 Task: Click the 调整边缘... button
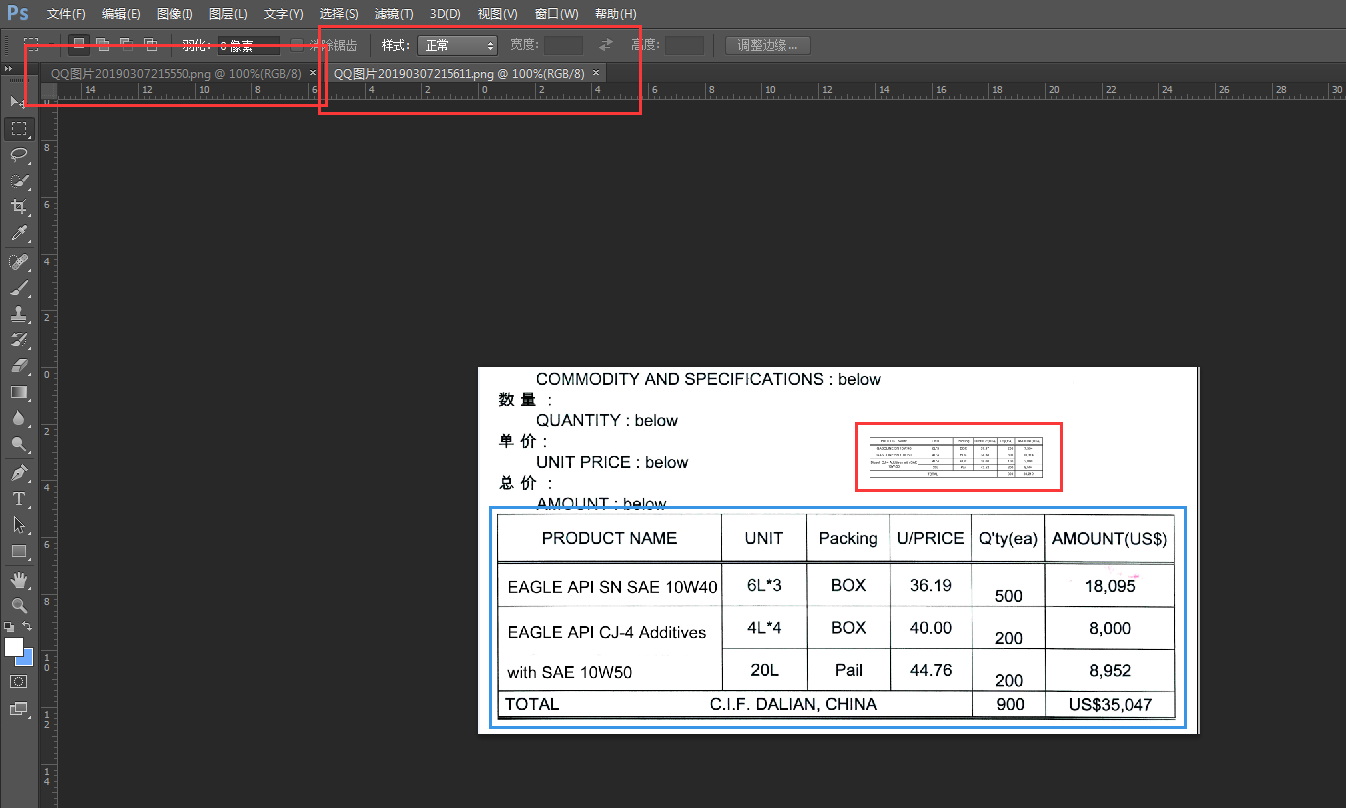(768, 45)
